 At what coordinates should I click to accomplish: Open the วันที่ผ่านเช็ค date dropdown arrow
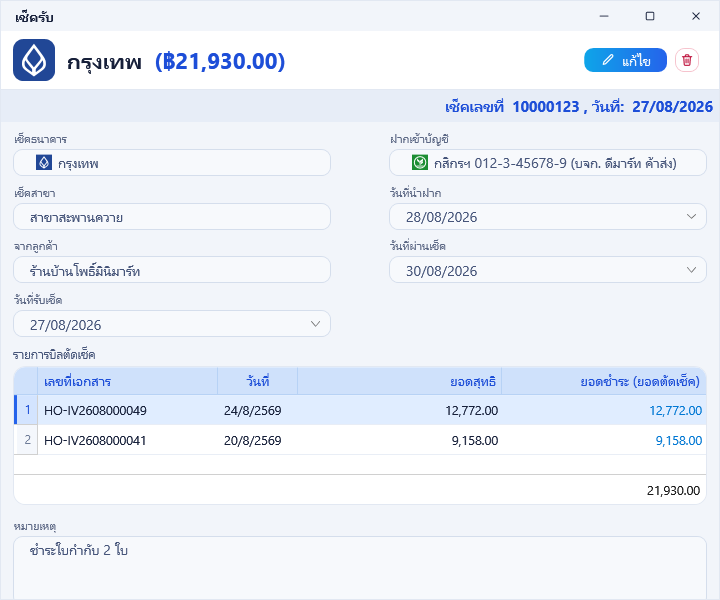[691, 270]
